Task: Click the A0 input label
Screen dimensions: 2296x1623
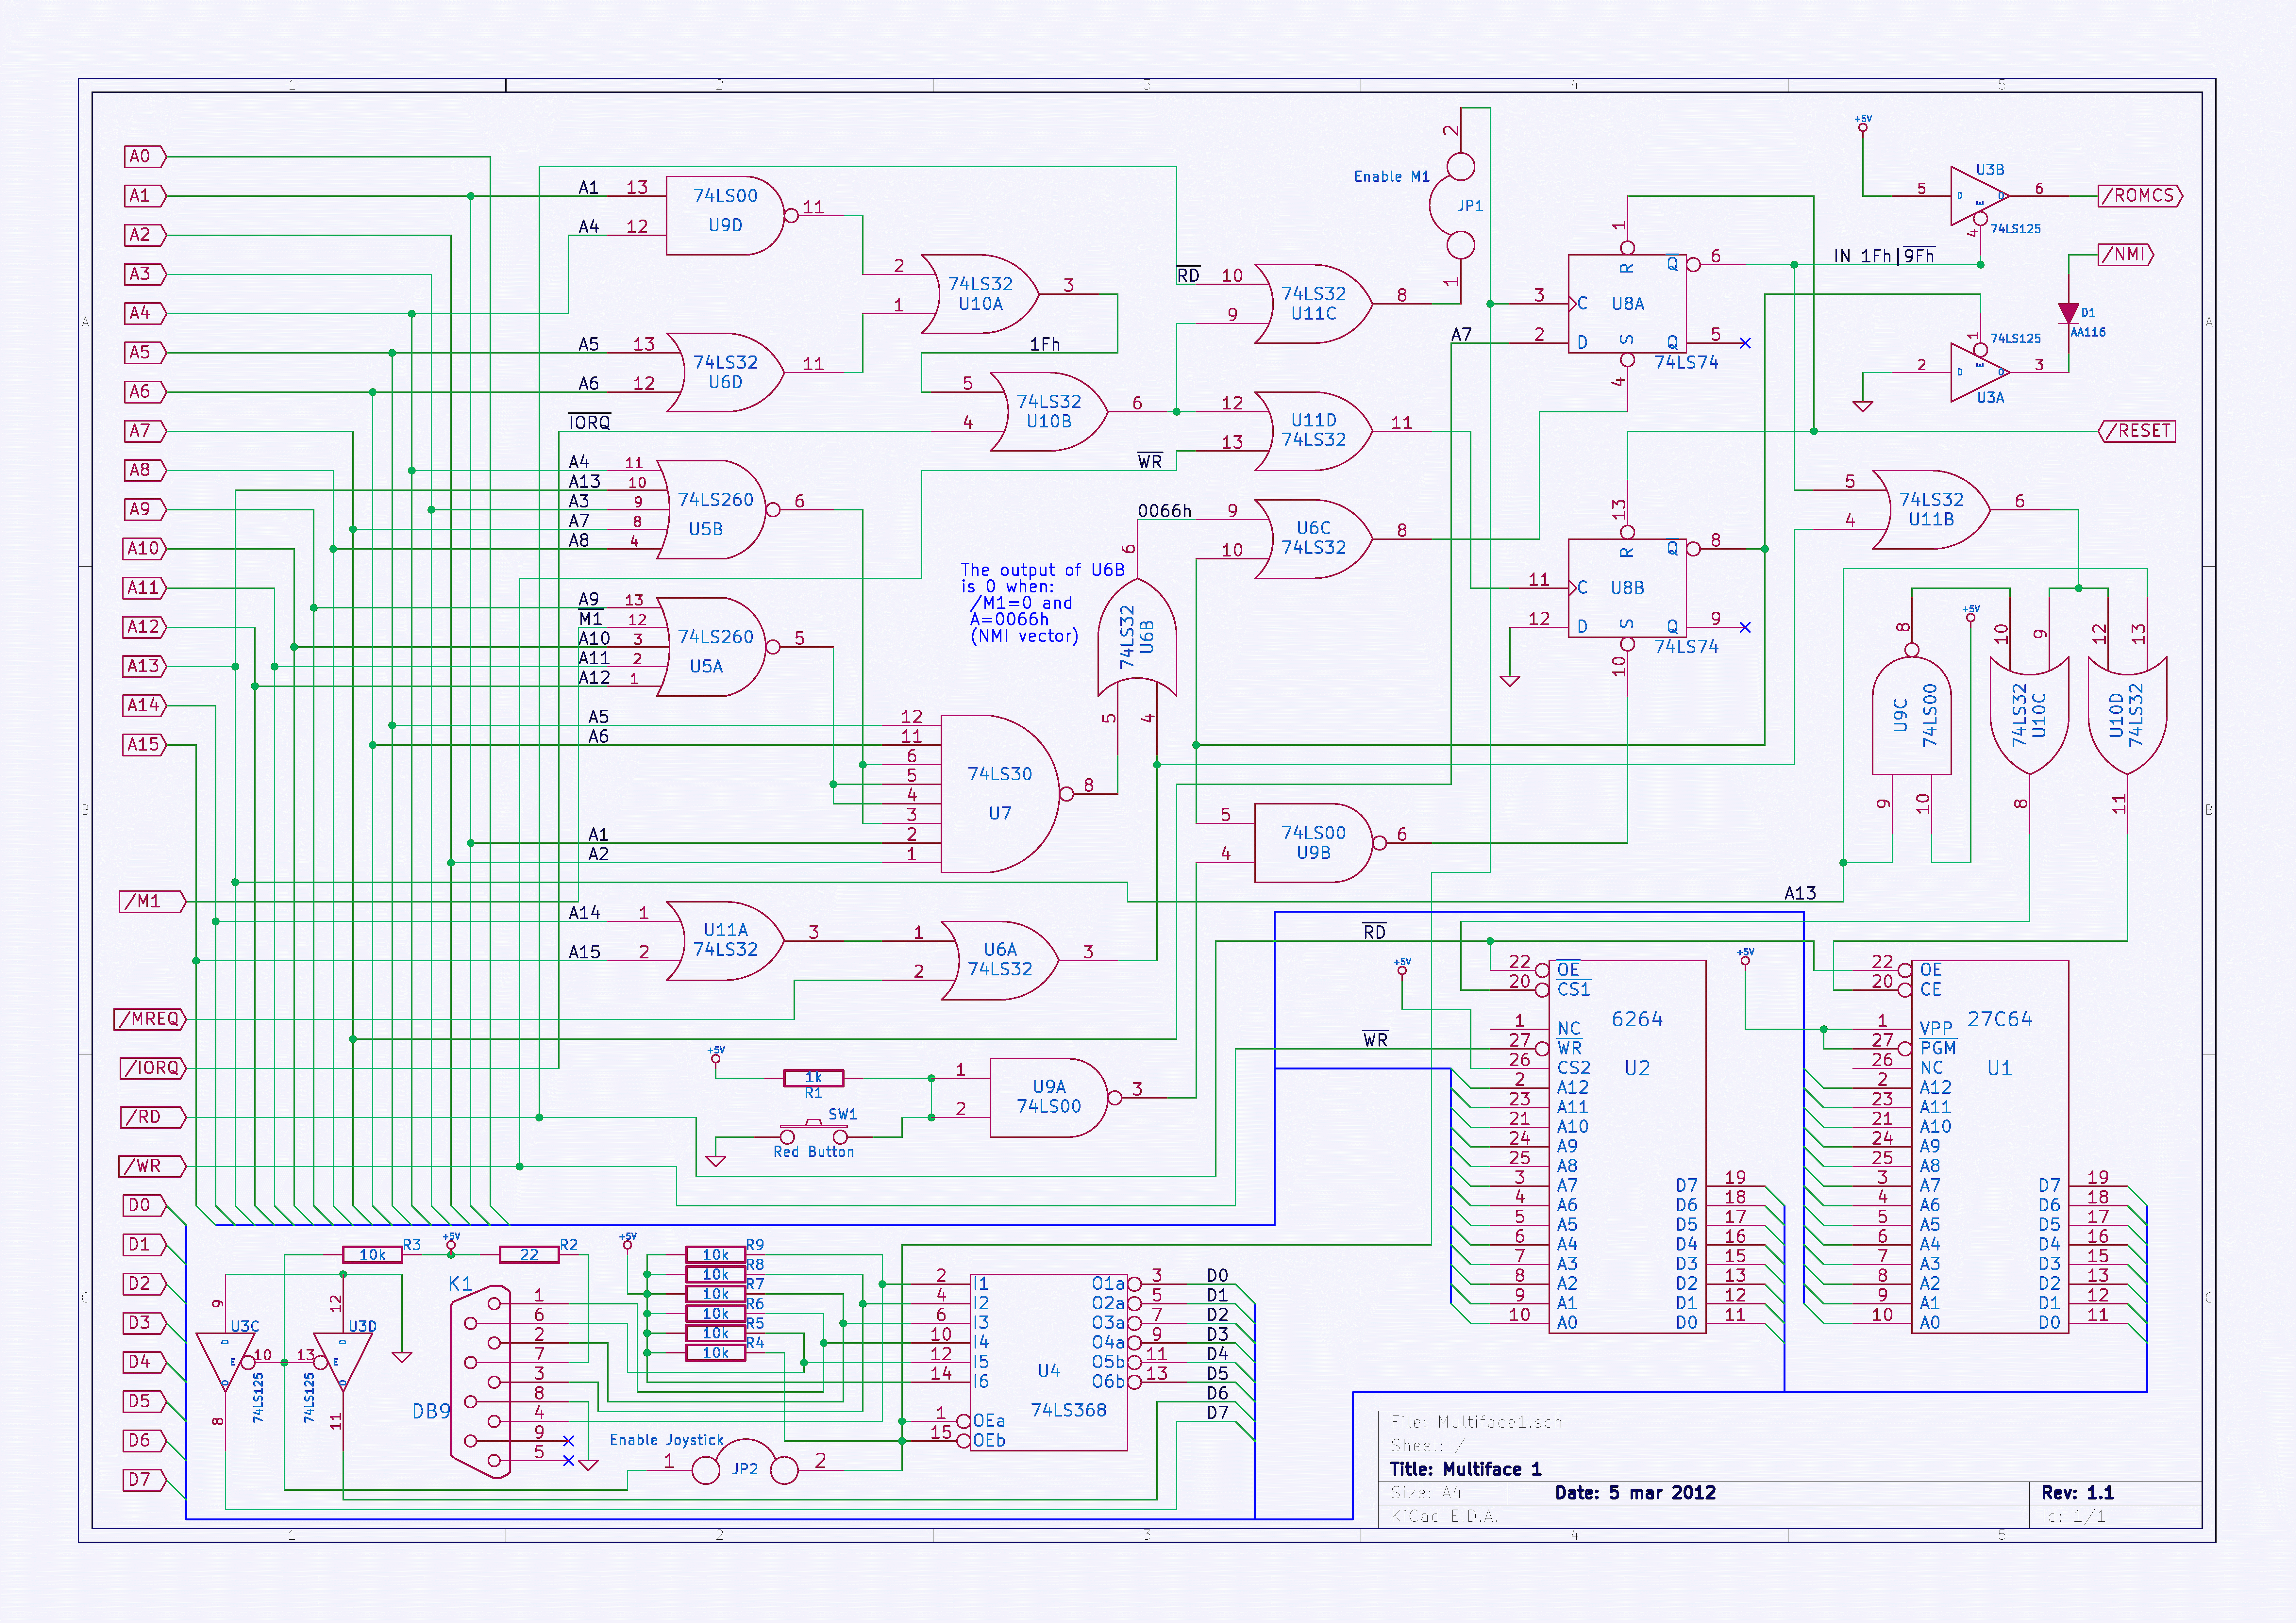Action: 145,157
